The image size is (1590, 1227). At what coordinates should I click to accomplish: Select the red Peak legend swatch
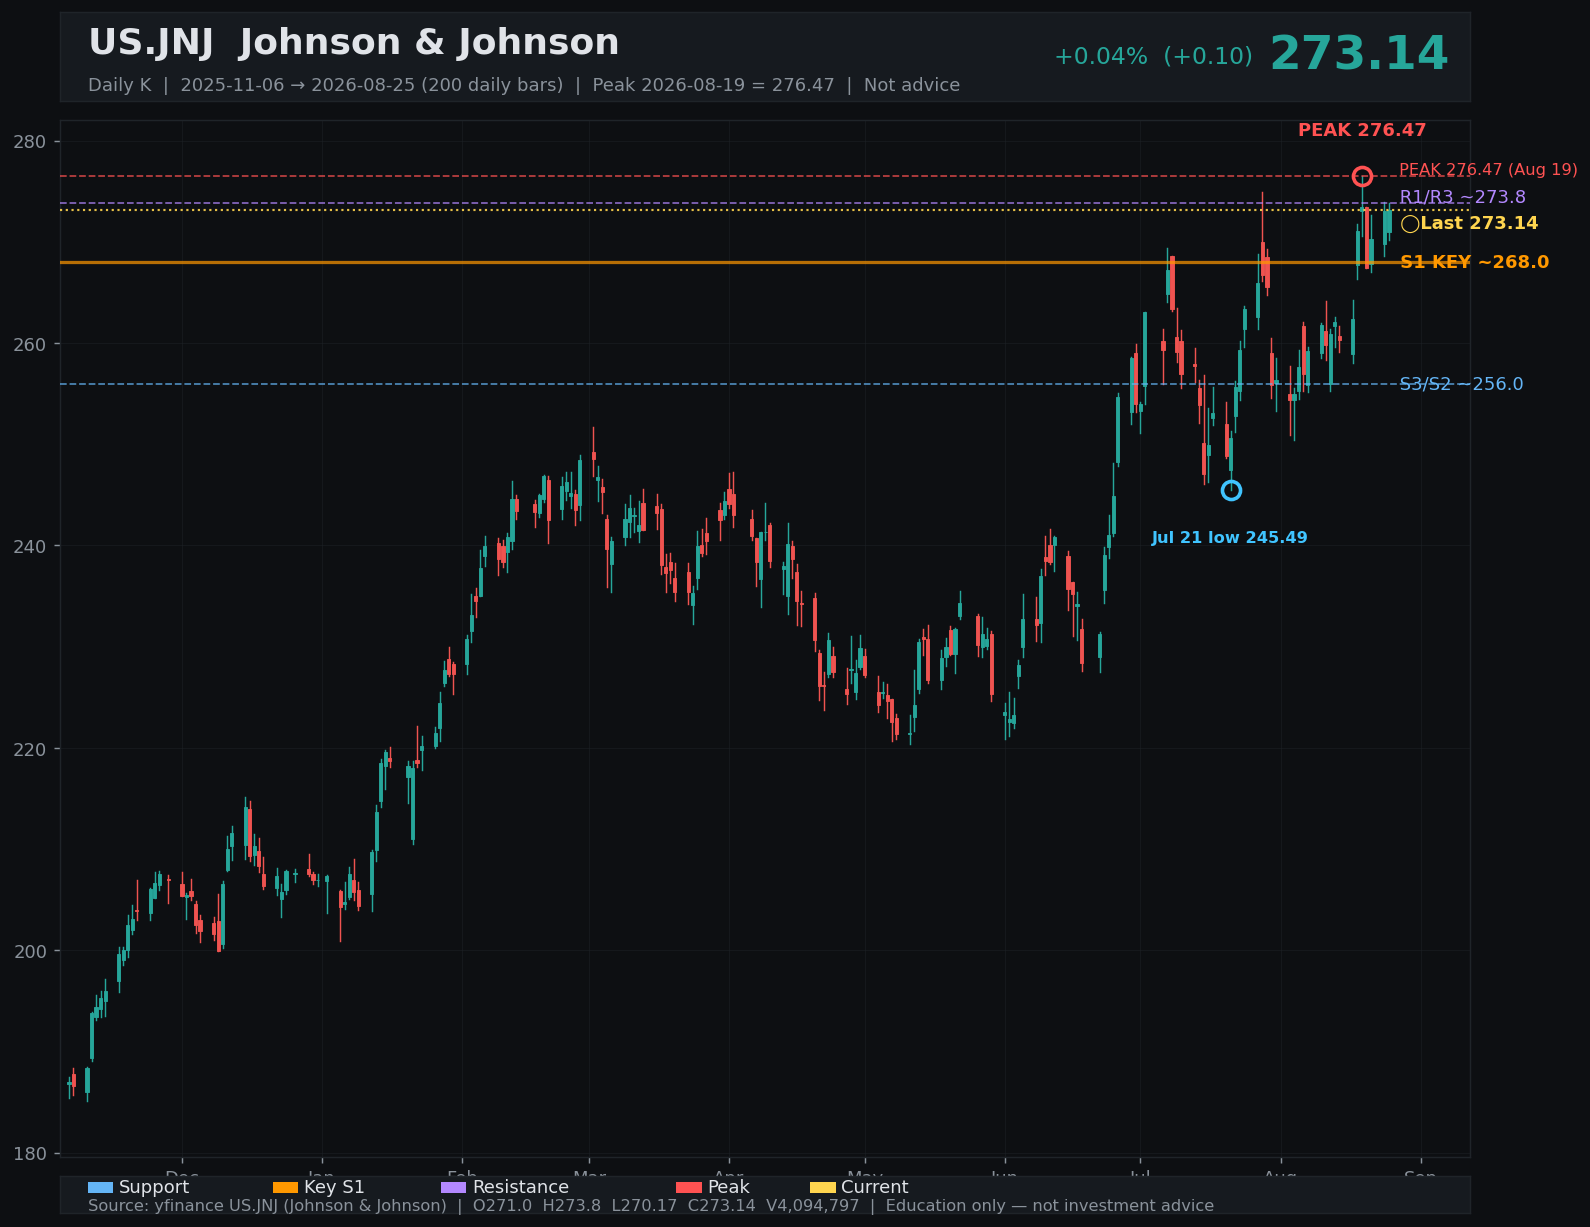(x=689, y=1187)
